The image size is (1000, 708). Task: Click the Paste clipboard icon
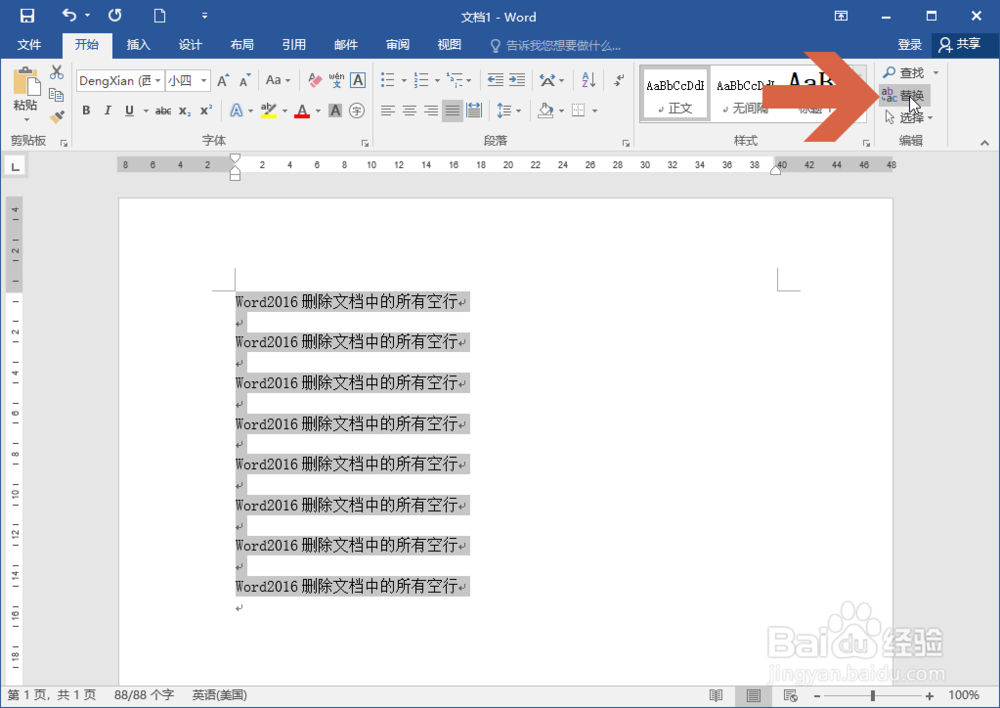coord(26,83)
